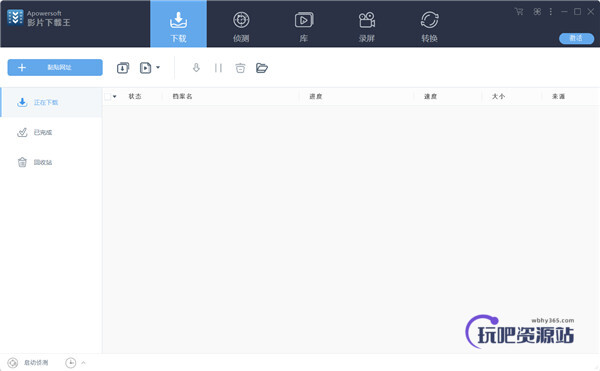This screenshot has width=600, height=371.
Task: Open the 录屏 screen recorder tab
Action: tap(367, 26)
